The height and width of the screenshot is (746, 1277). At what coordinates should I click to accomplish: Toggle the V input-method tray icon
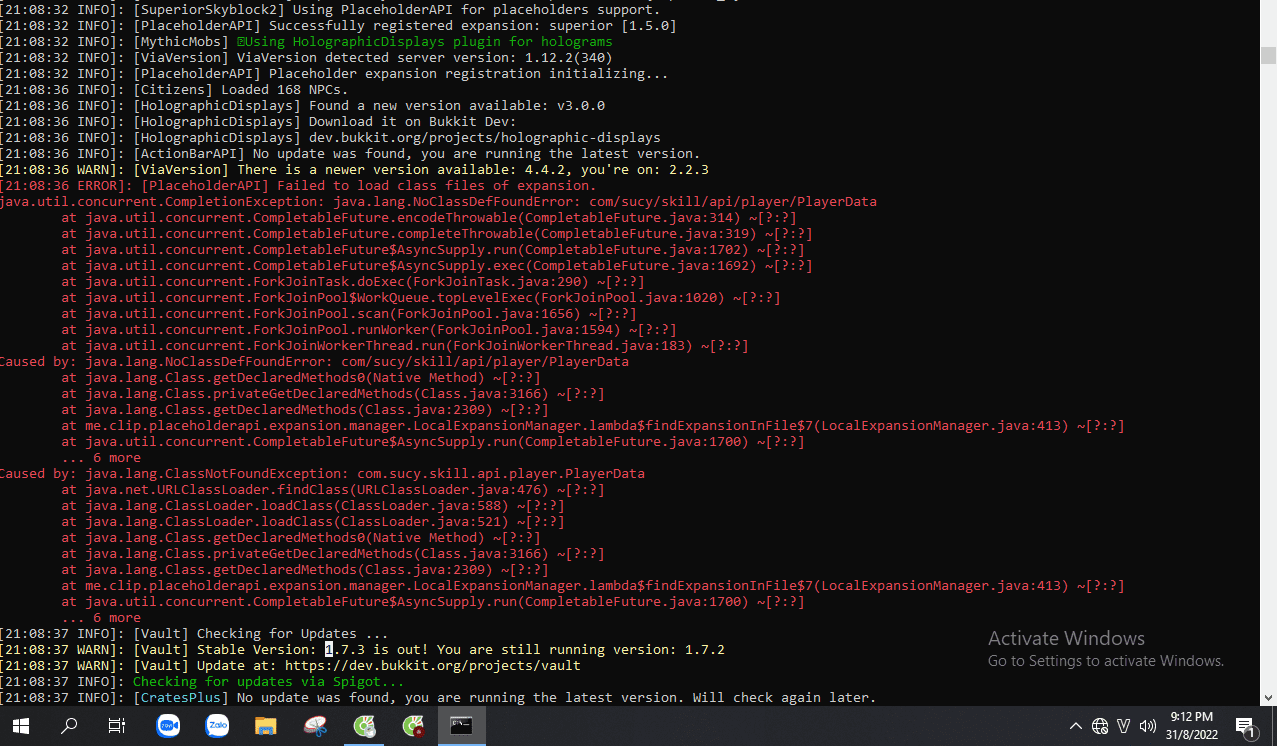pos(1123,726)
